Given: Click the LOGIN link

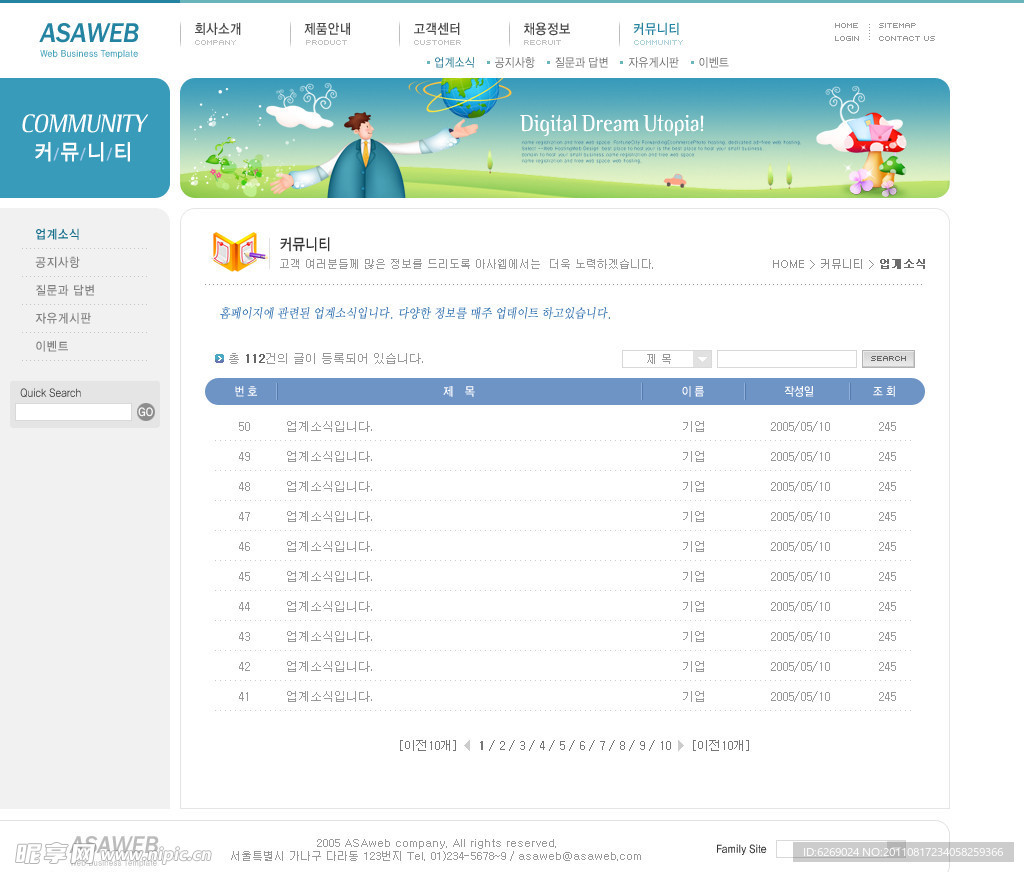Looking at the screenshot, I should 847,39.
